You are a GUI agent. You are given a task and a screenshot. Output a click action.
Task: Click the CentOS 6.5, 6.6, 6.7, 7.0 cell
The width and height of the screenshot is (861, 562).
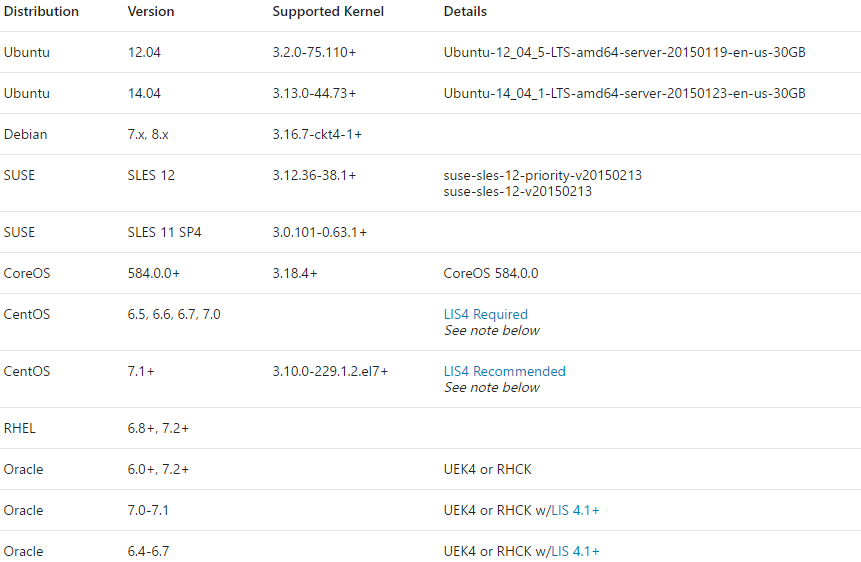(x=174, y=314)
